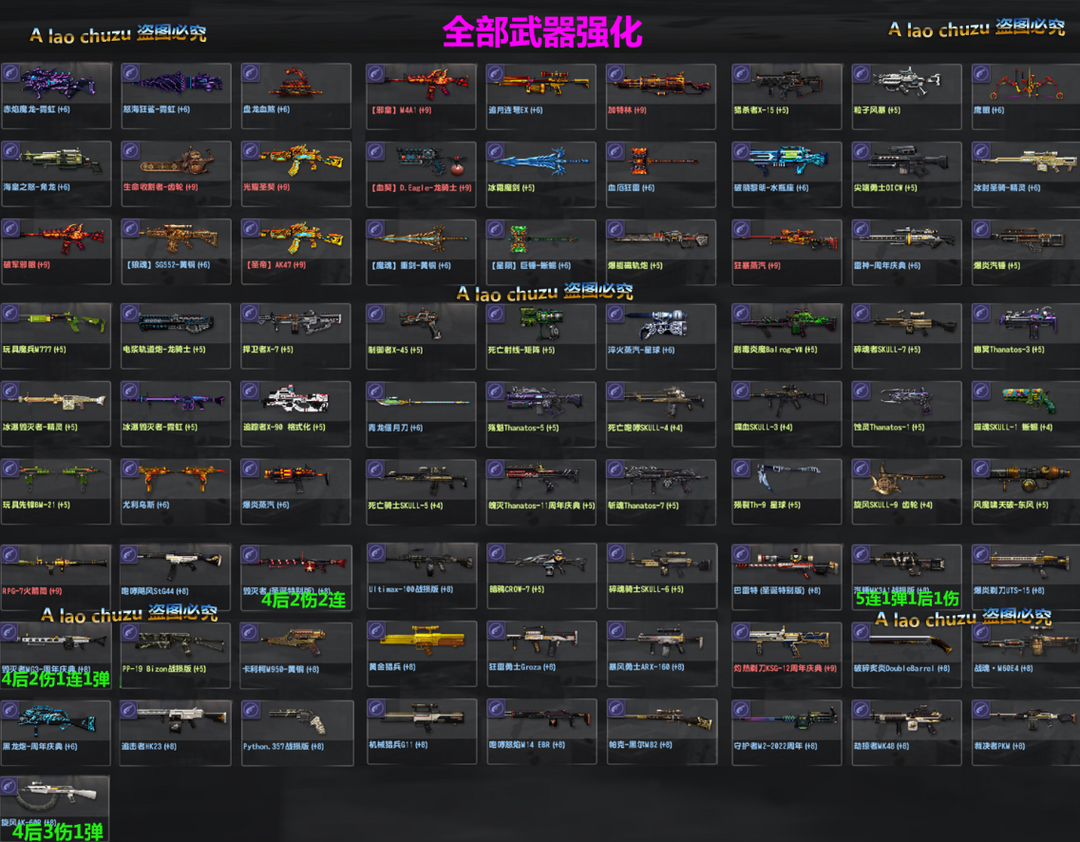Image resolution: width=1080 pixels, height=842 pixels.
Task: Click the enhancement badge on 追月连弩EX card
Action: click(x=496, y=74)
